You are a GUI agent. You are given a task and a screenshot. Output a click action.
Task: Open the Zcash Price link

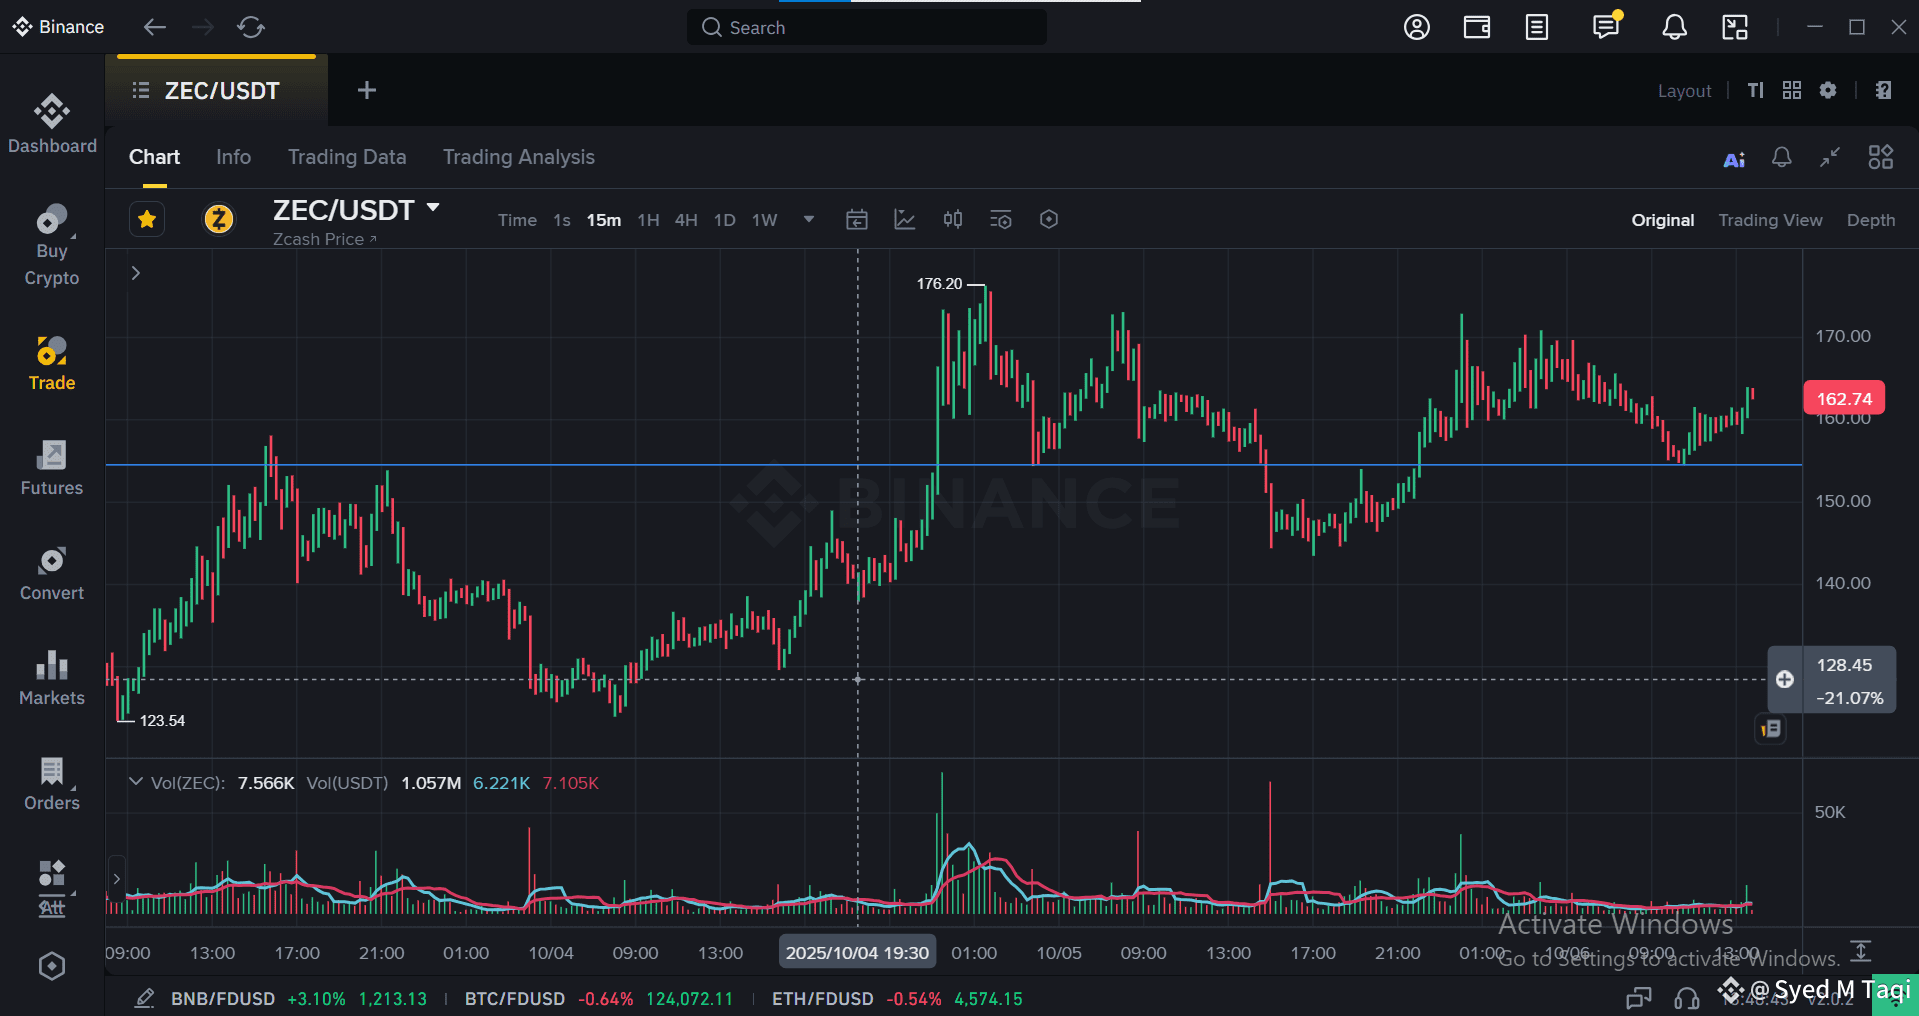tap(324, 239)
